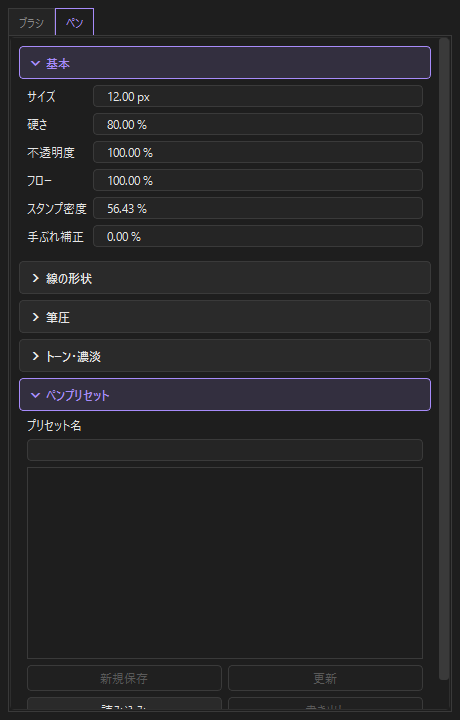Click the 更新 button
This screenshot has width=460, height=720.
coord(325,678)
